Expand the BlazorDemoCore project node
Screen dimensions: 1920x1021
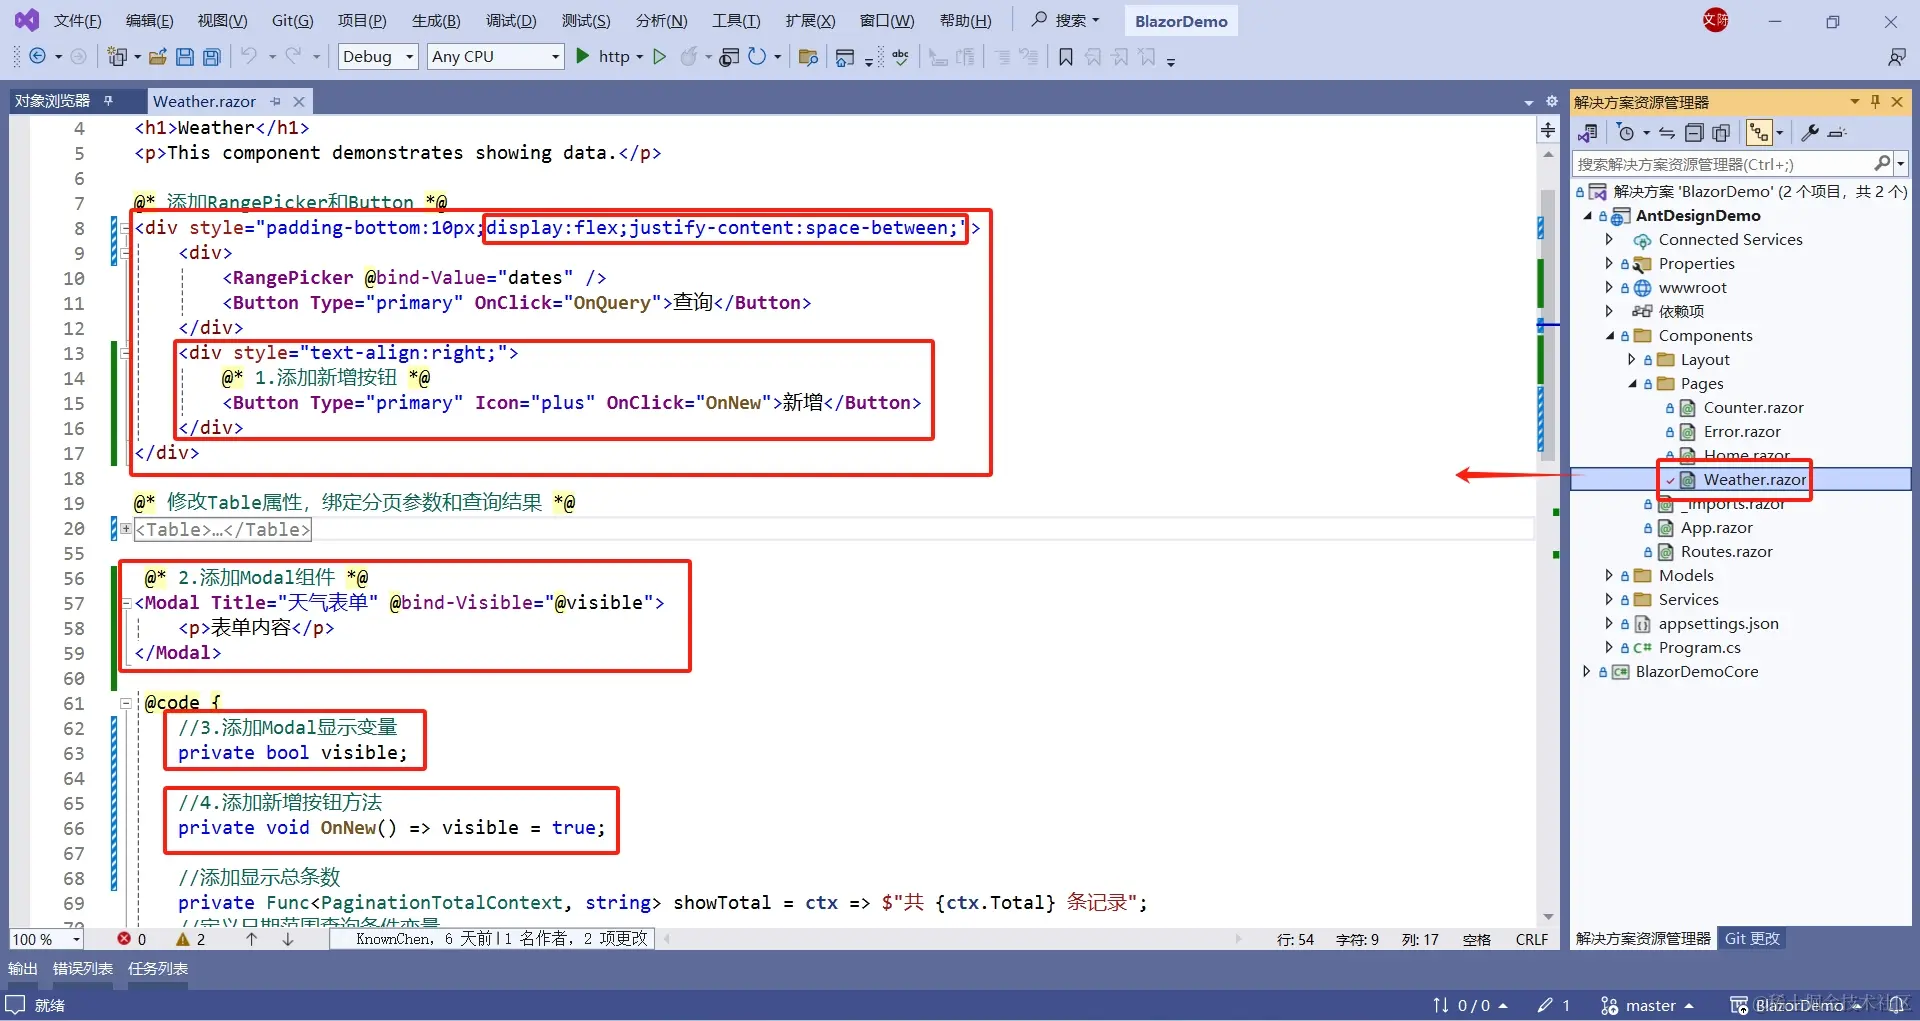[1587, 672]
